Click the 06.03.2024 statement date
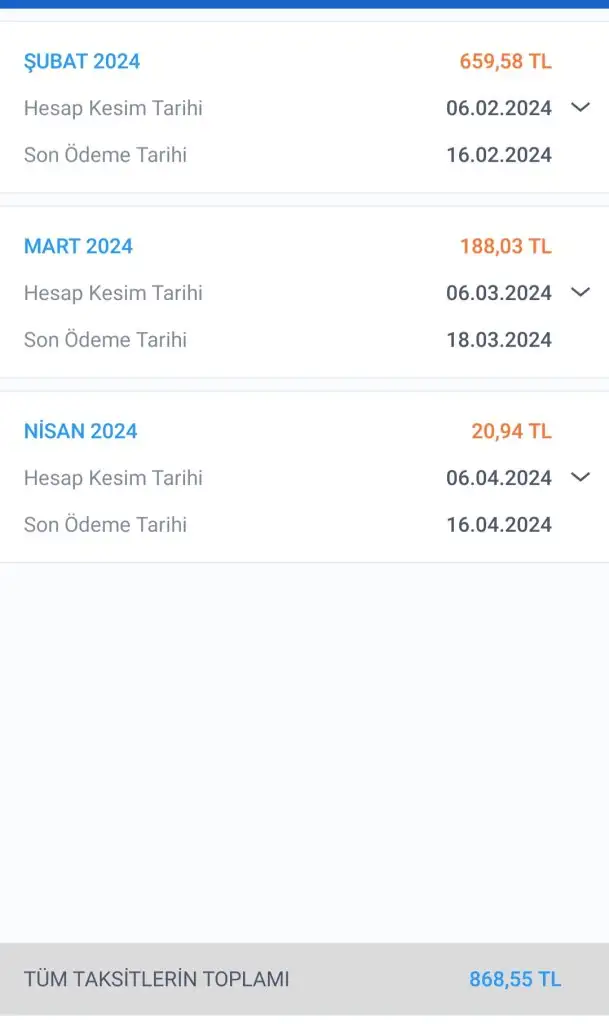Screen dimensions: 609x1024 (498, 294)
